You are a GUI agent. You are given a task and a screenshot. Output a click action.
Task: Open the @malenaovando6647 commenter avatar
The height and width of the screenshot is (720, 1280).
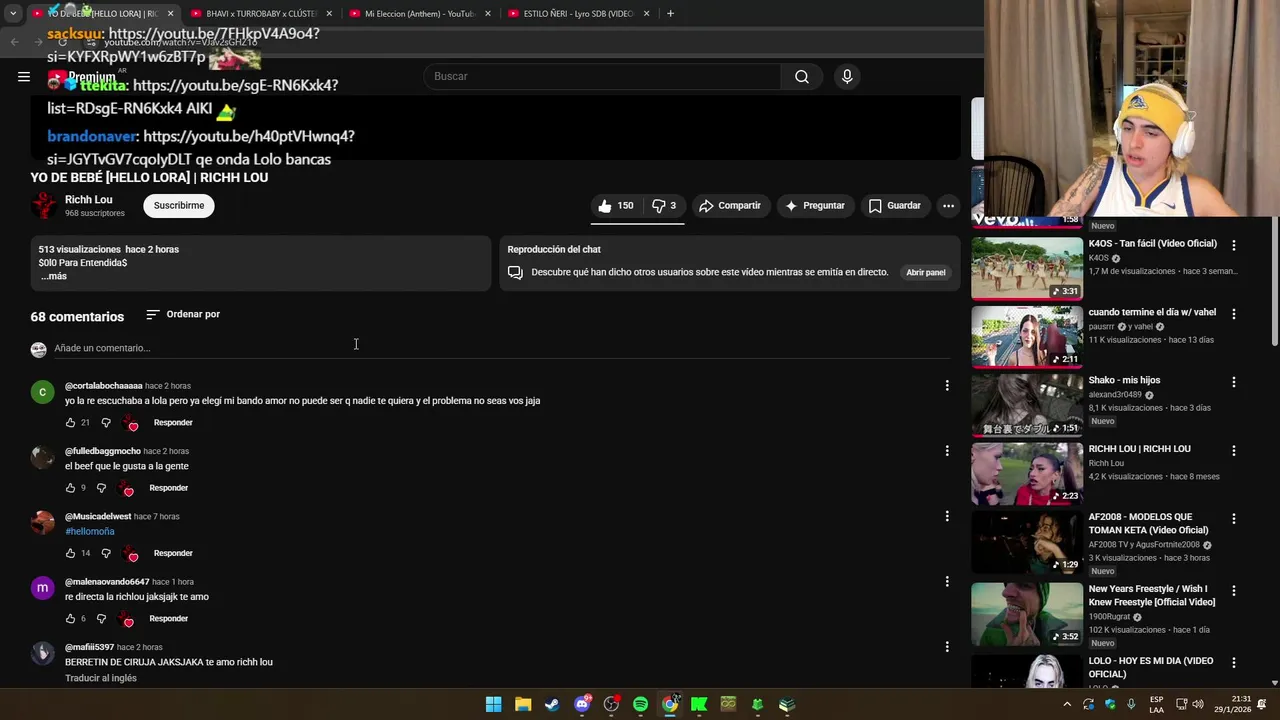click(x=42, y=588)
